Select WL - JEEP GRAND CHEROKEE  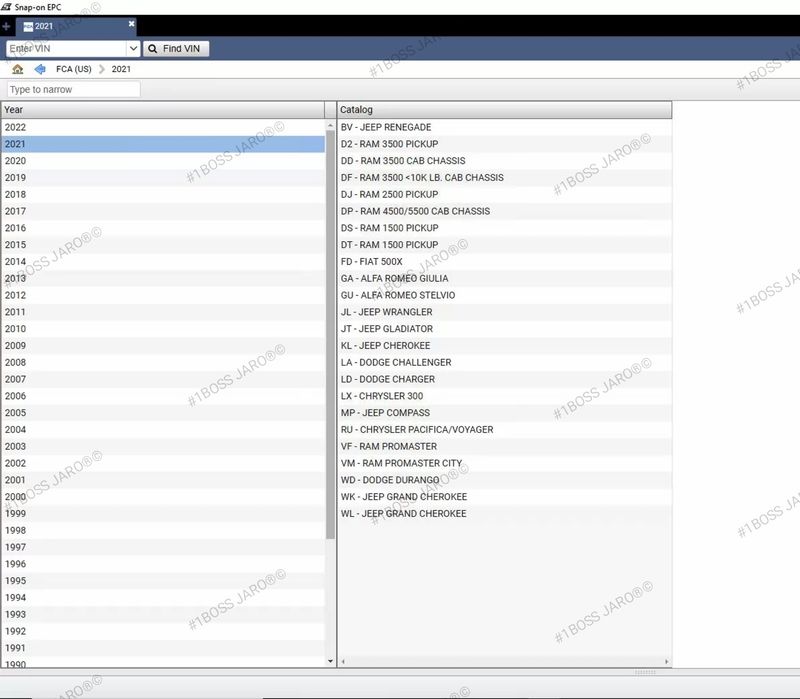tap(504, 513)
